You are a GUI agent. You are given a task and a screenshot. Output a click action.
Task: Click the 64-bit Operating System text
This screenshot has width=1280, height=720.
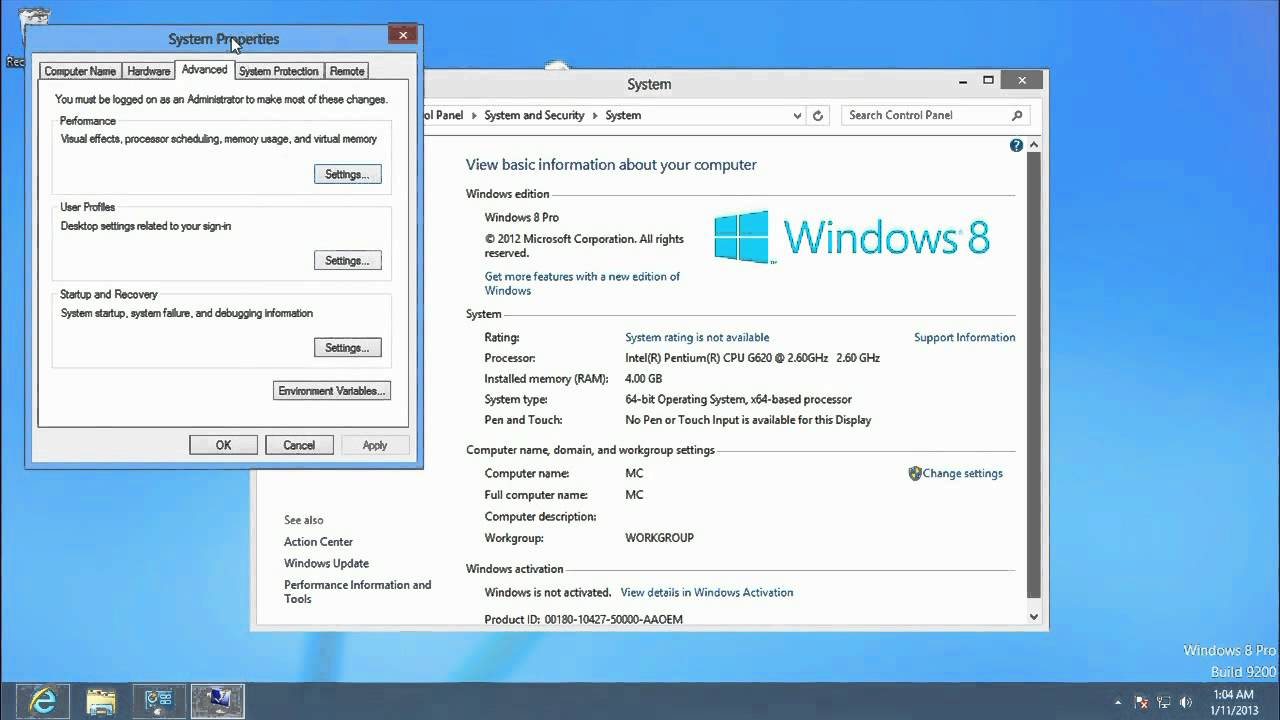click(738, 399)
